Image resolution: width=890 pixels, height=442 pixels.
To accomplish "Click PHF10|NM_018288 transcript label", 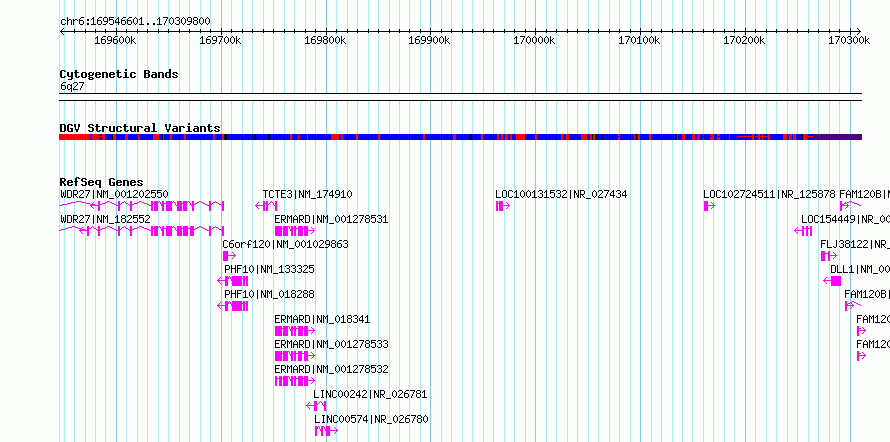I will (269, 294).
